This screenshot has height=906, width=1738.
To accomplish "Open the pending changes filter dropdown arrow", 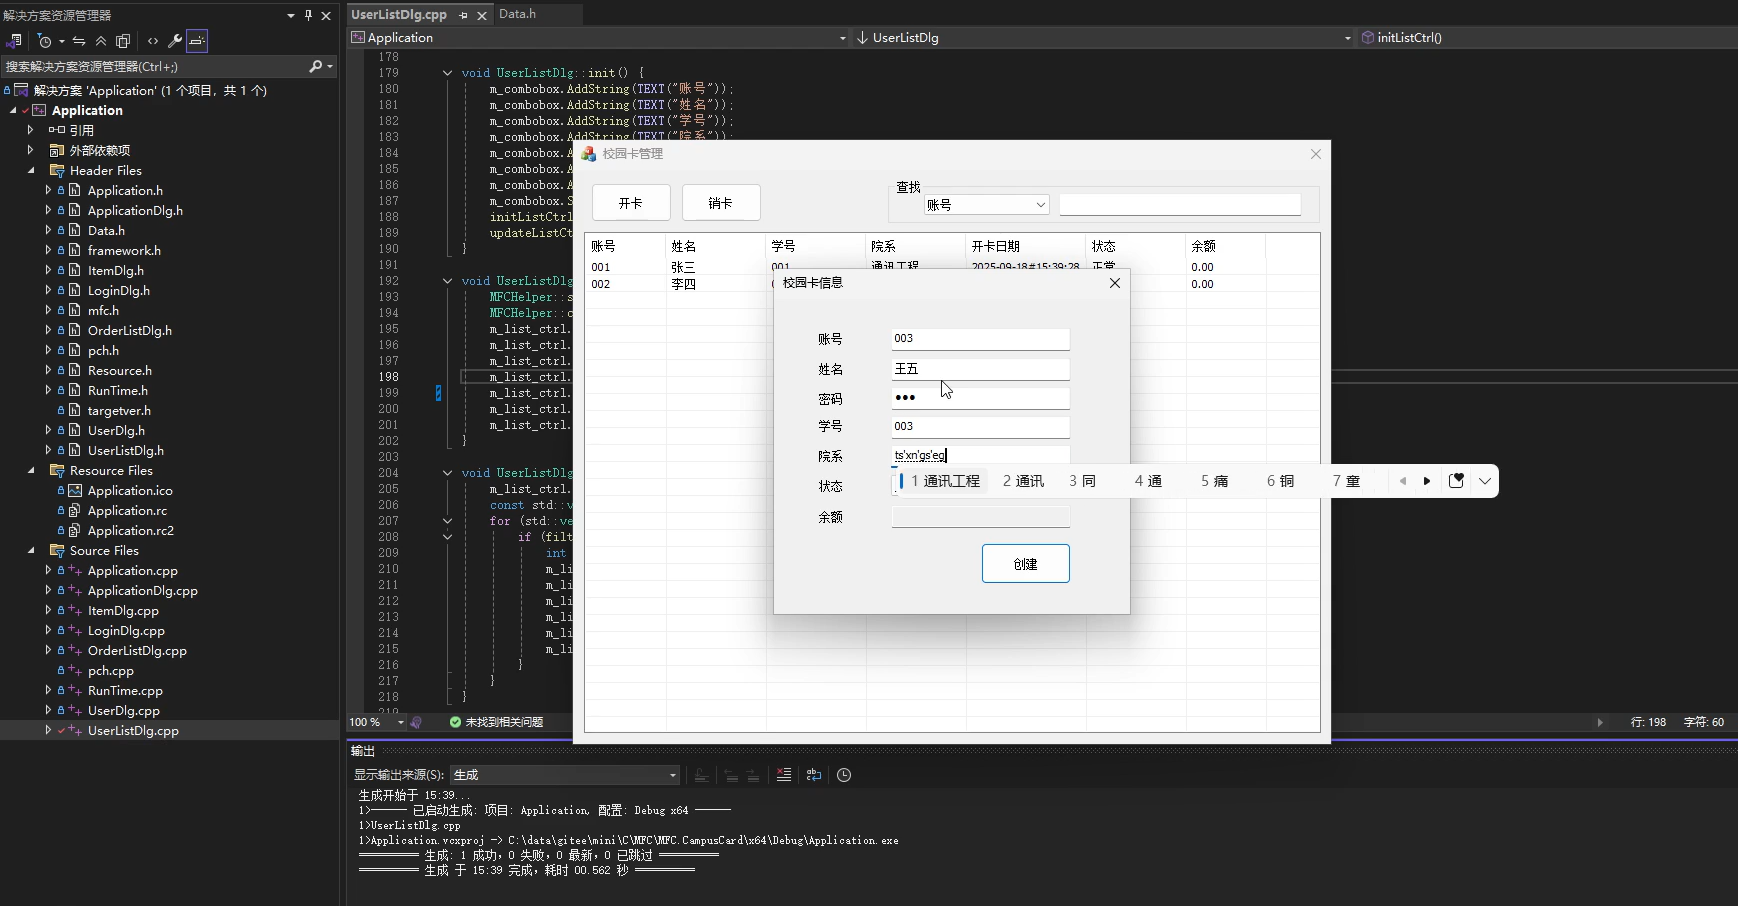I will (61, 42).
